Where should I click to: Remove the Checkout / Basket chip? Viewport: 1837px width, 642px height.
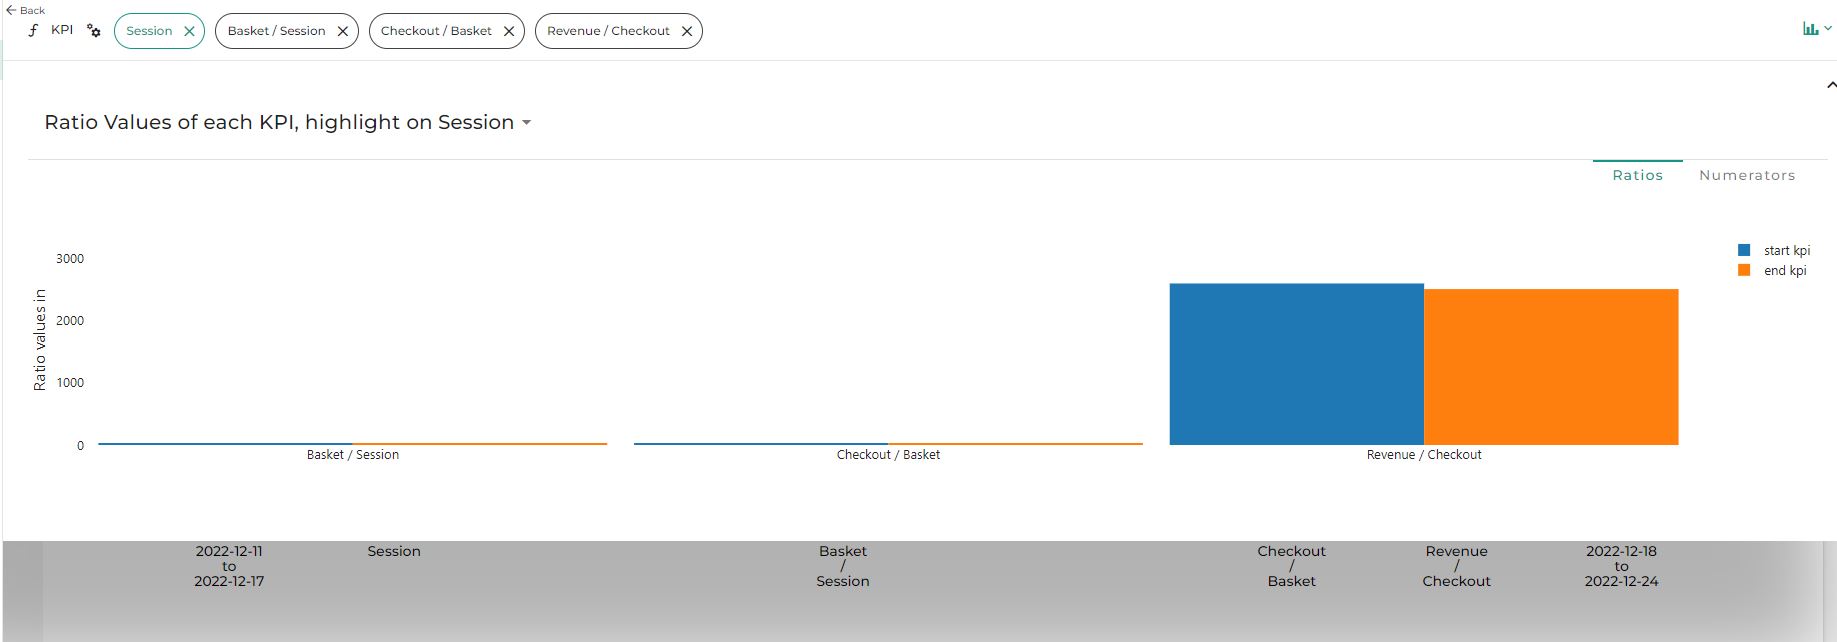[x=508, y=31]
